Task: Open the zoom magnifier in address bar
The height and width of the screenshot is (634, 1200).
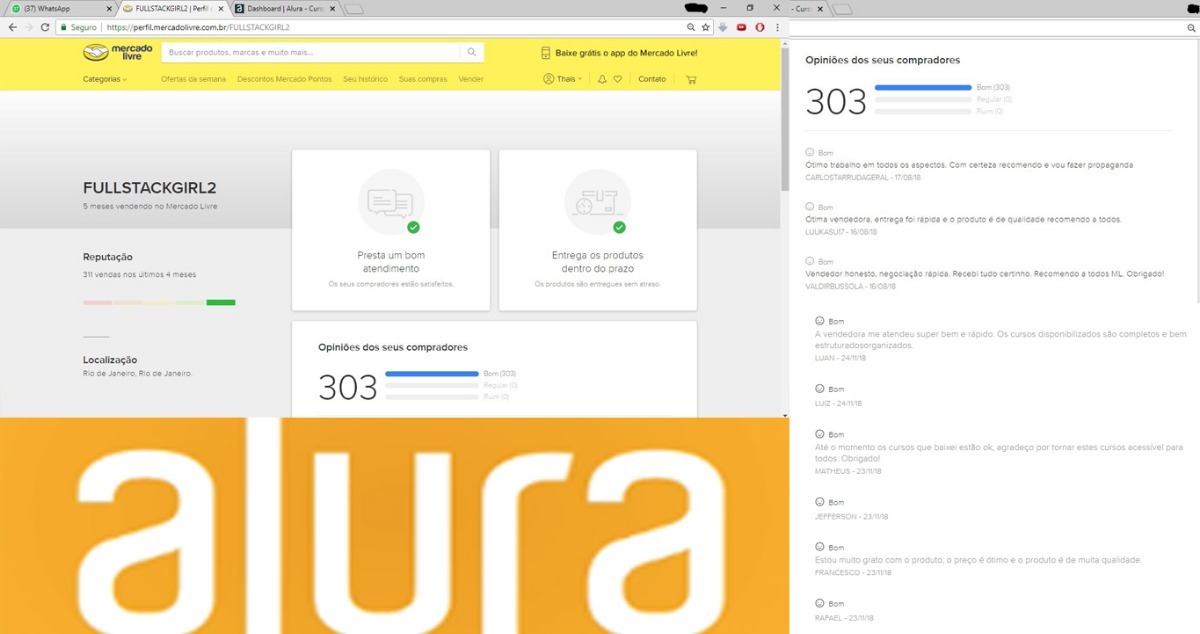Action: [x=689, y=27]
